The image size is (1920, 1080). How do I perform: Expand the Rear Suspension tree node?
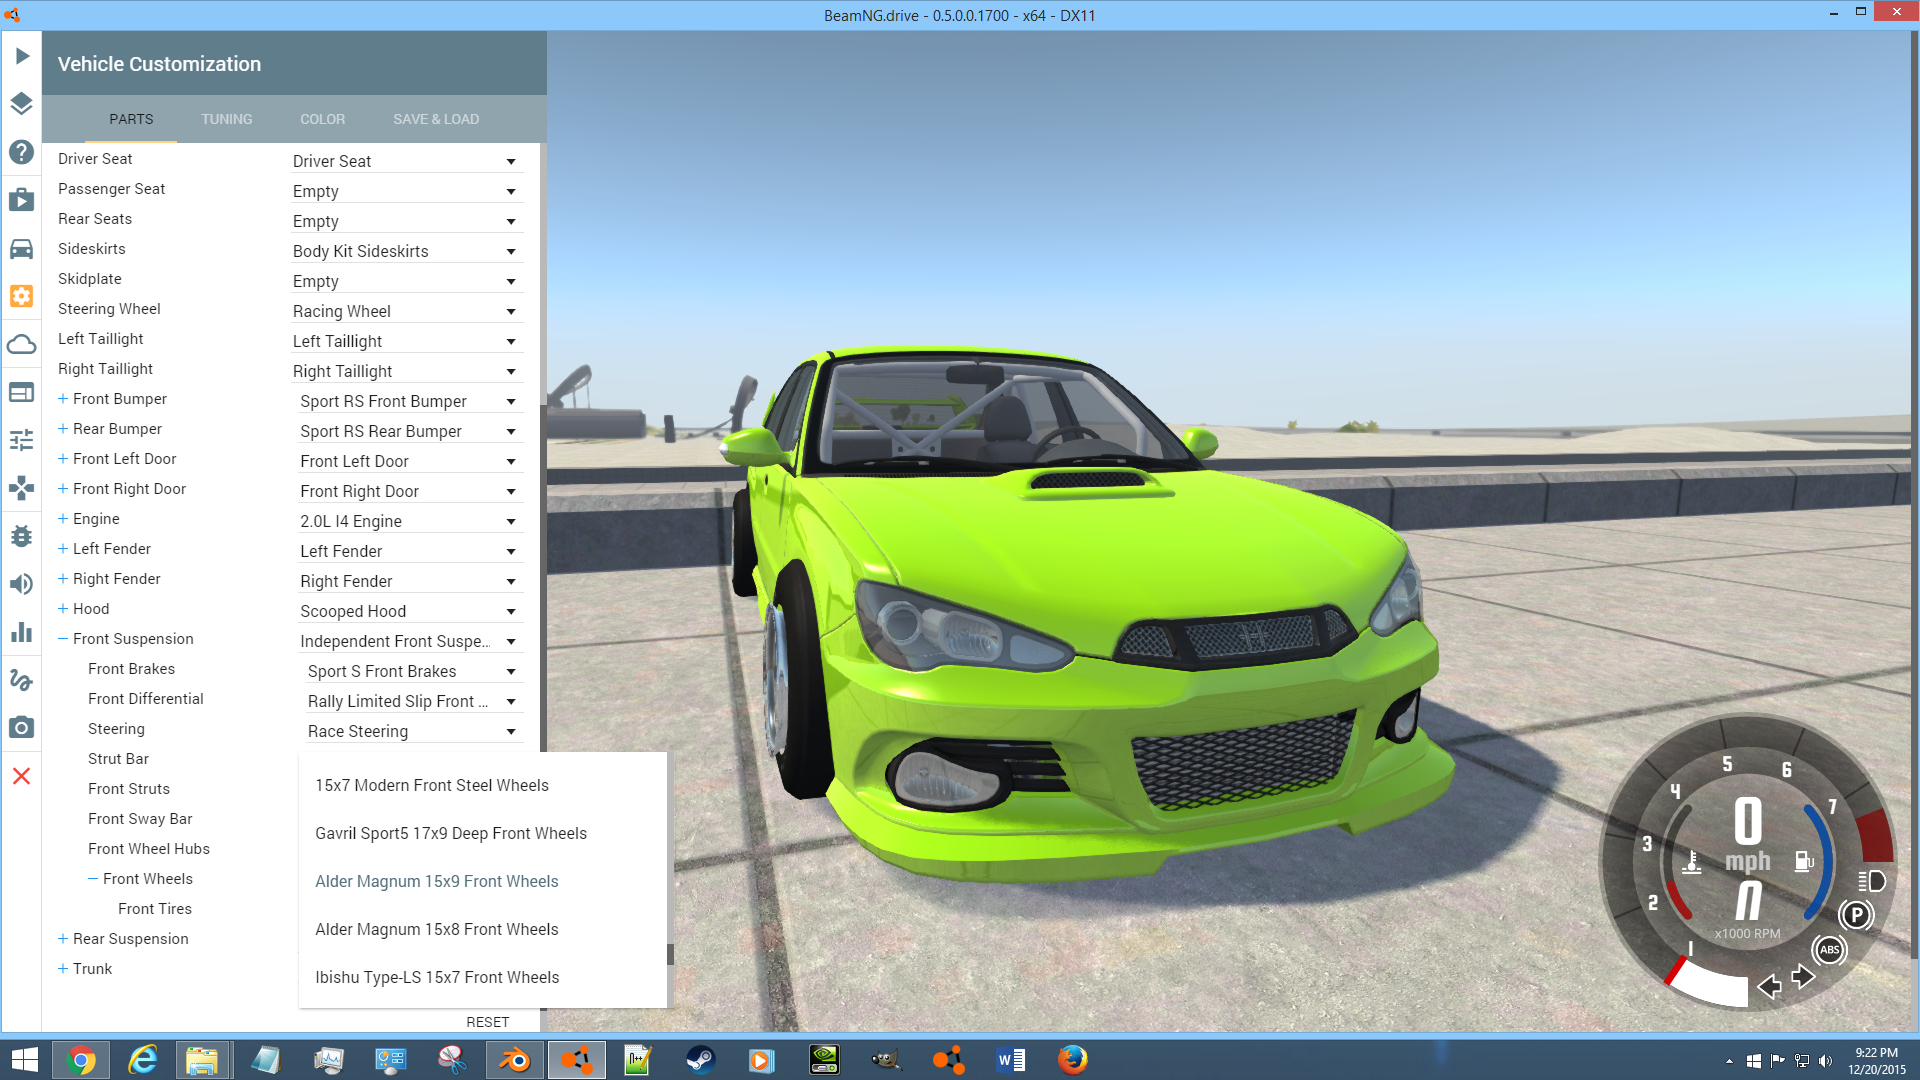(x=63, y=939)
